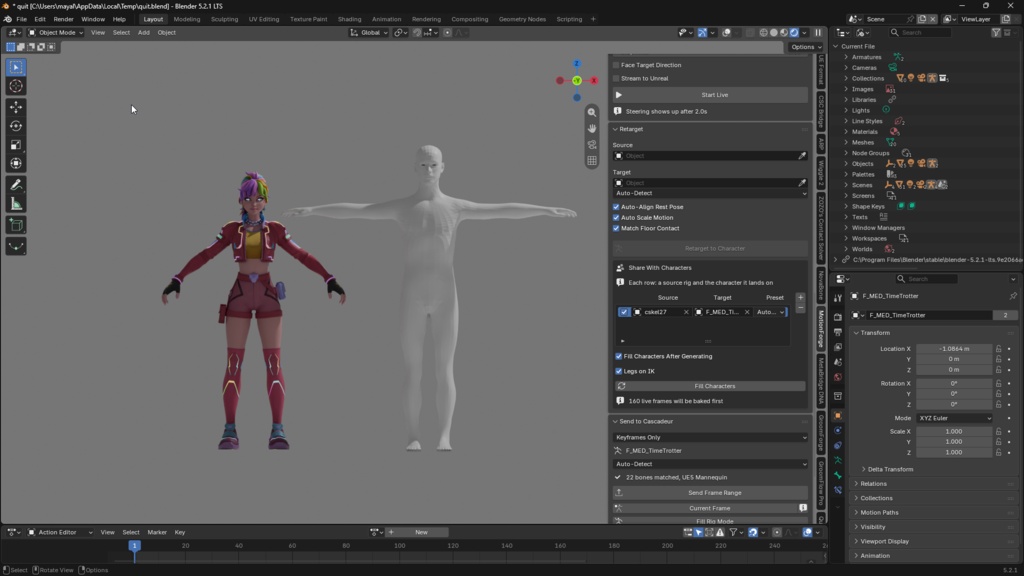
Task: Choose the Measure tool
Action: click(16, 204)
